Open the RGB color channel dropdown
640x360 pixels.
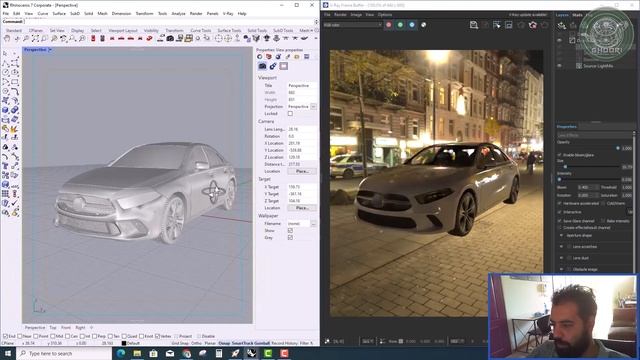[x=353, y=25]
